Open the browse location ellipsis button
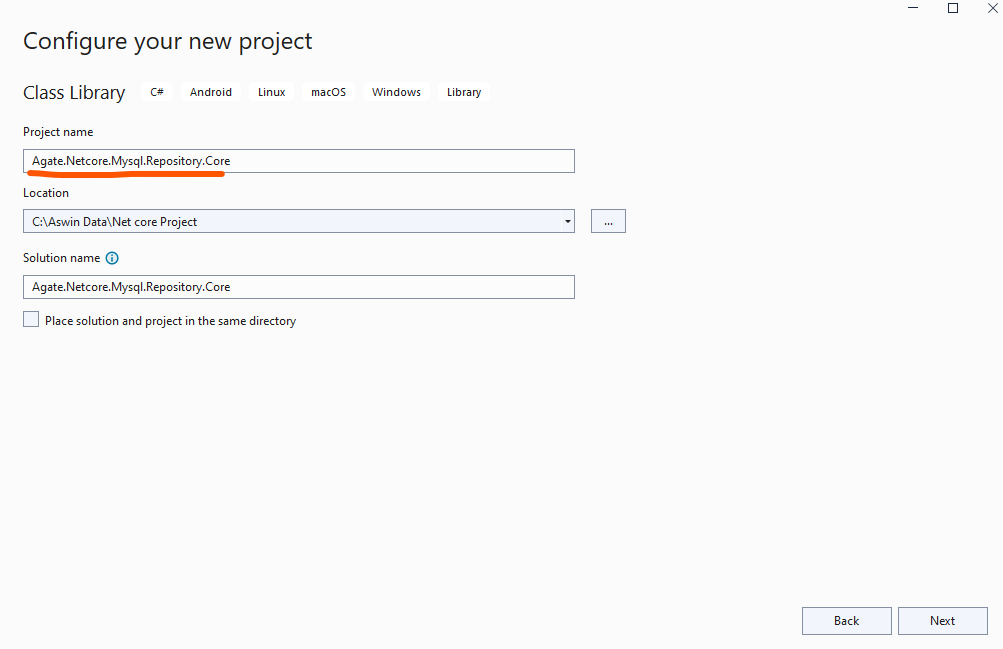The height and width of the screenshot is (649, 1003). (608, 221)
